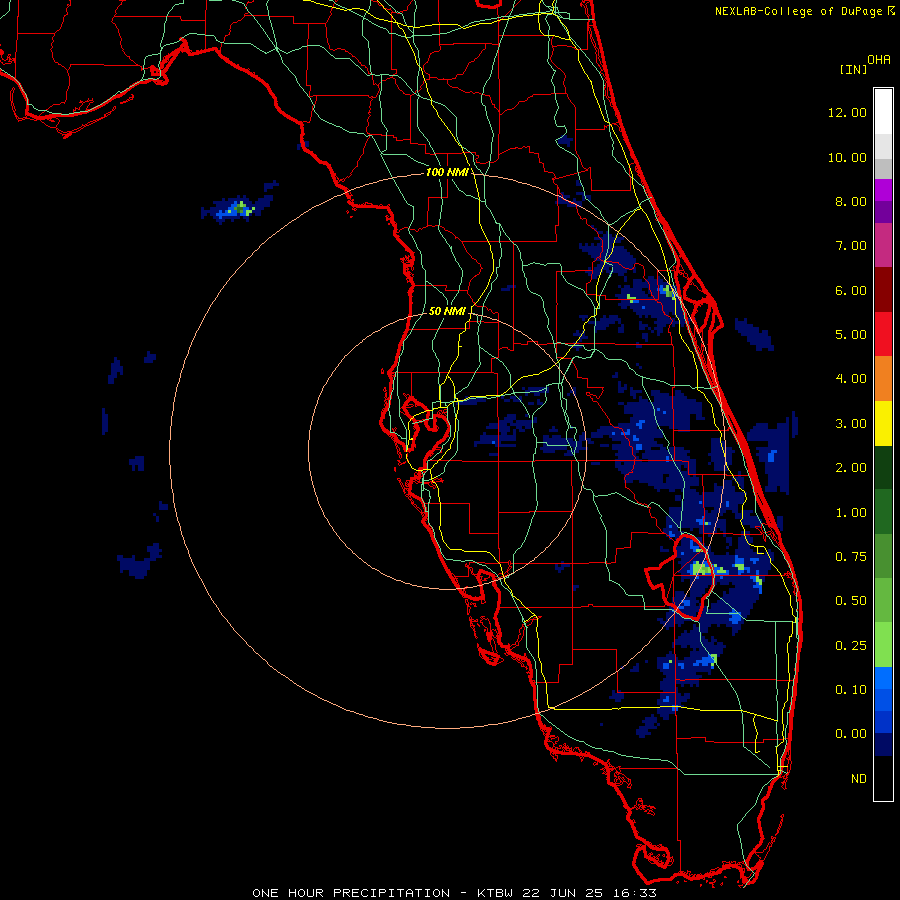Click the 2.00 legend value

(x=851, y=468)
